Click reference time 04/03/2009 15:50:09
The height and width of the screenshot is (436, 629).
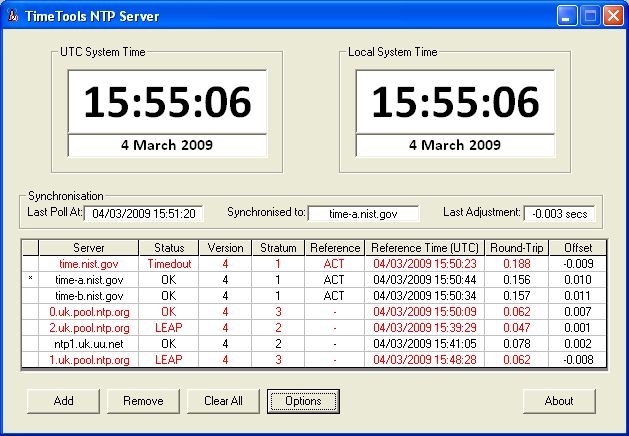[425, 312]
